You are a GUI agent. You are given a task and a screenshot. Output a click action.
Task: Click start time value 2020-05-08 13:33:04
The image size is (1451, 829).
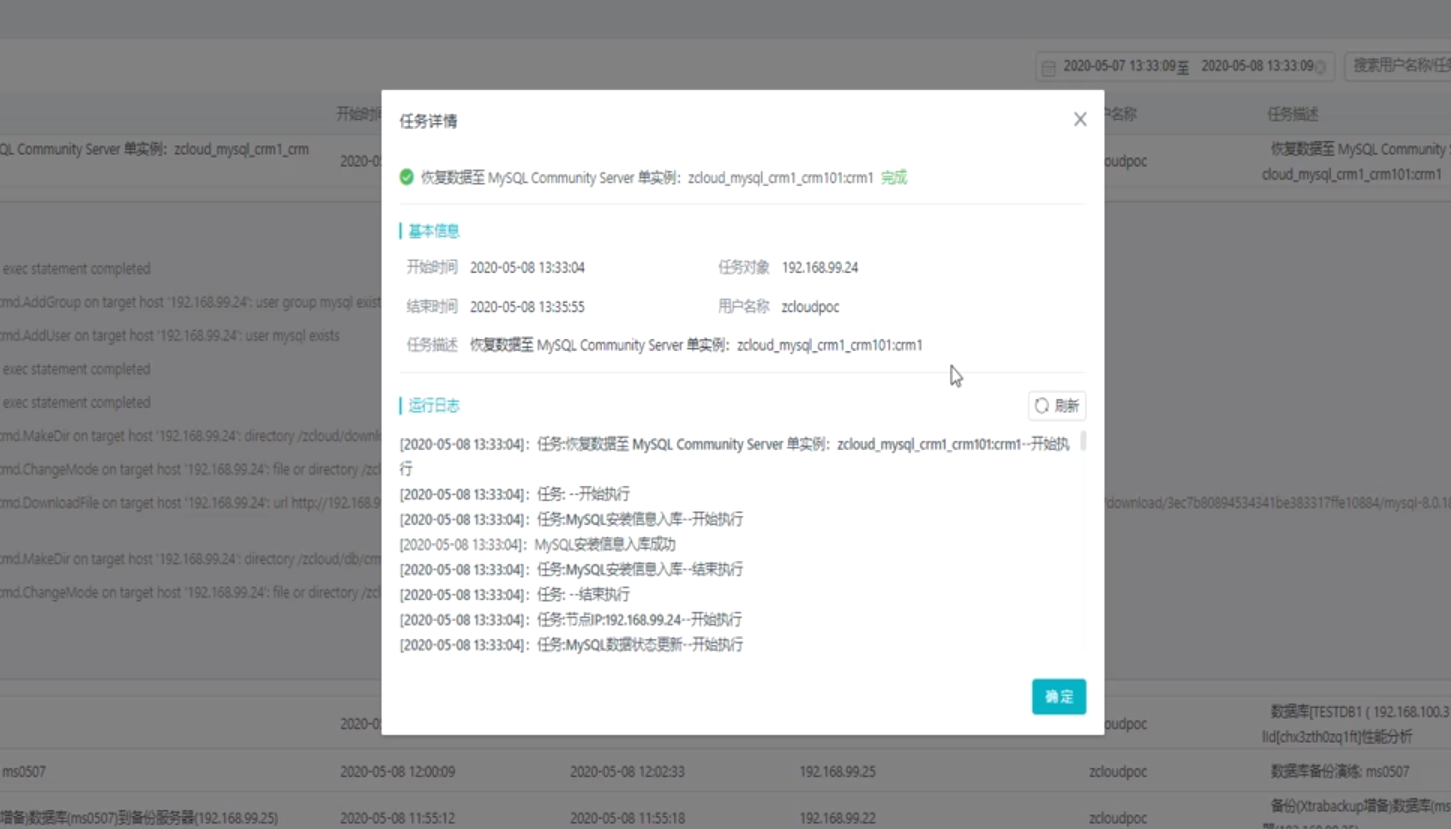point(527,268)
